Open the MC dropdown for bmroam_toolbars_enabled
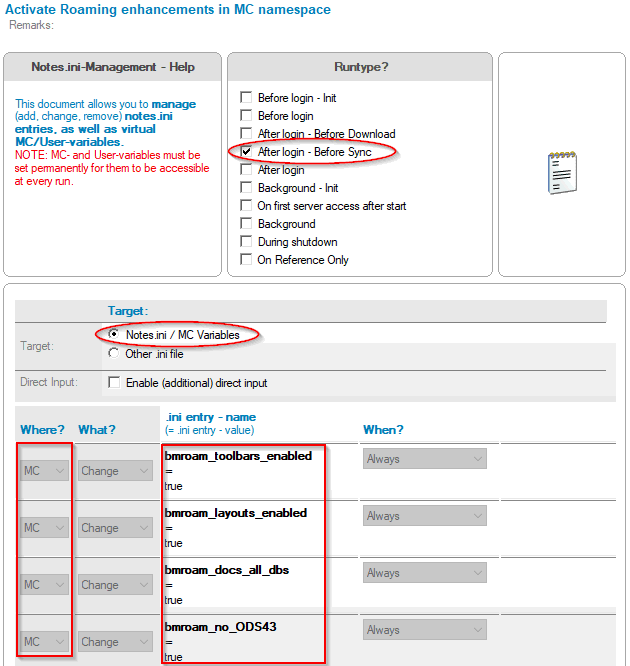 (44, 471)
